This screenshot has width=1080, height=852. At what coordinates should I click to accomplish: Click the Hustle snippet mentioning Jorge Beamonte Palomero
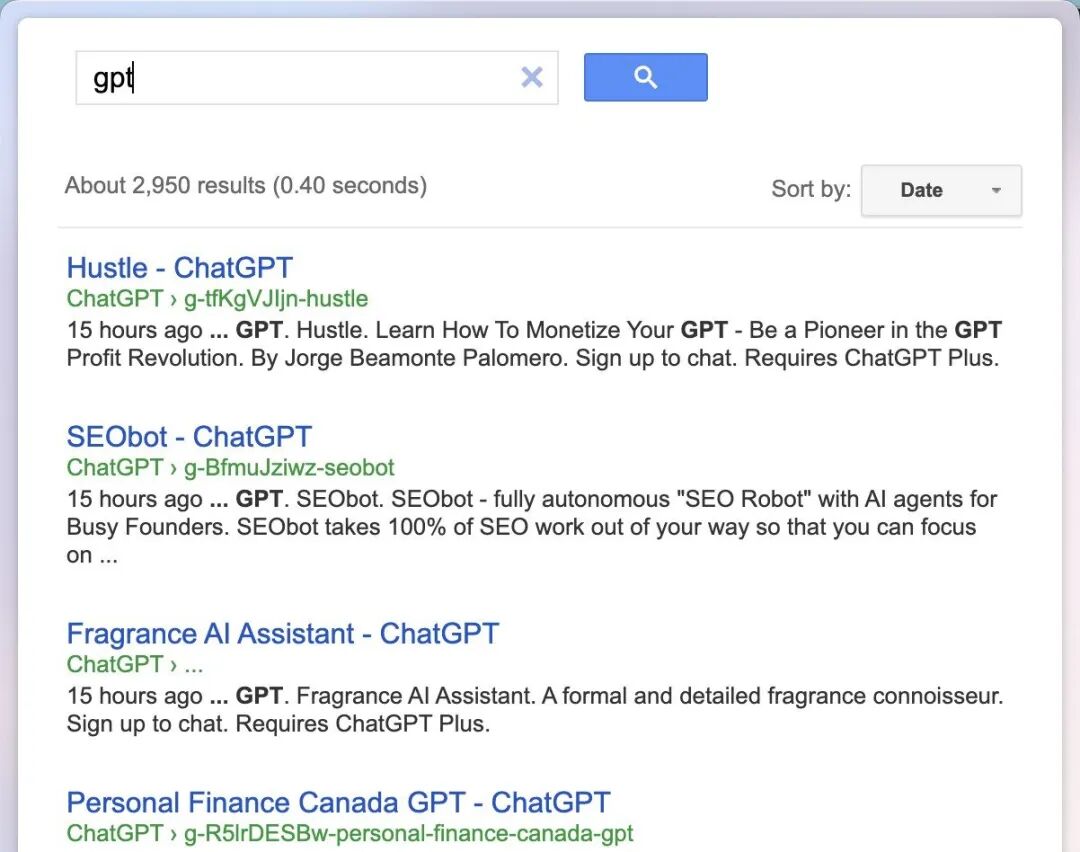534,344
